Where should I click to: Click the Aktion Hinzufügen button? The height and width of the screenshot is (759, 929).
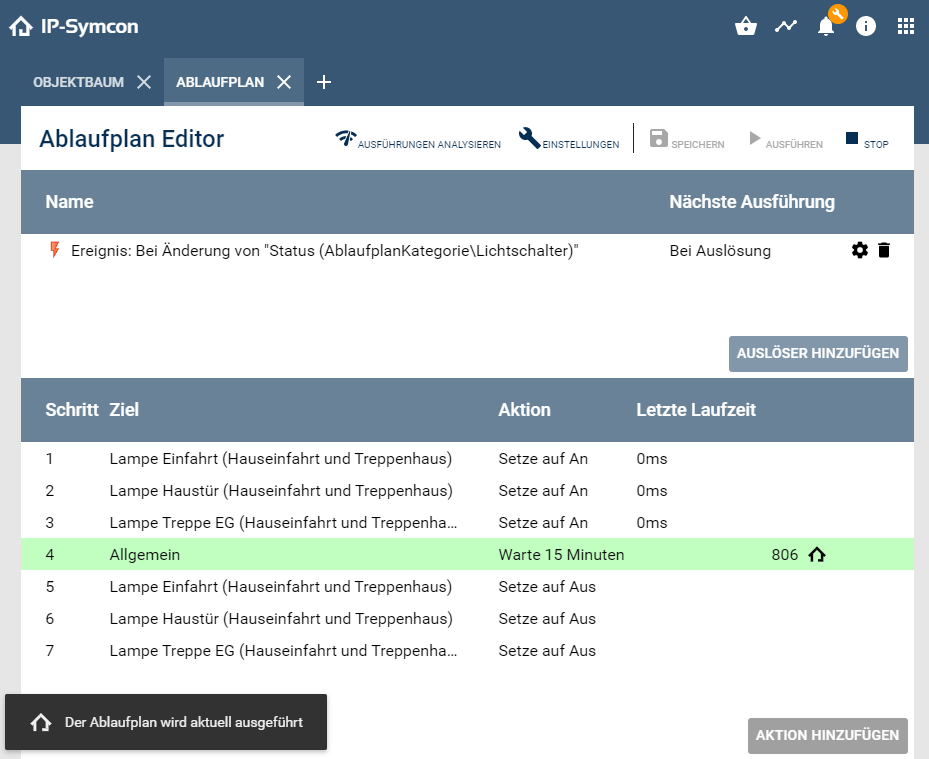[827, 736]
